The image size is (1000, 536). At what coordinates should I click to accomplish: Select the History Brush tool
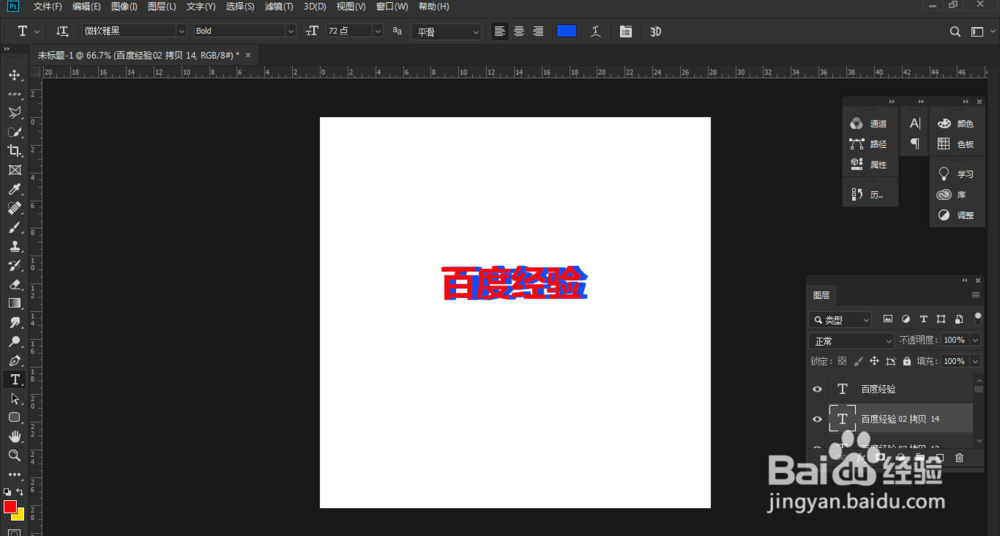click(15, 265)
